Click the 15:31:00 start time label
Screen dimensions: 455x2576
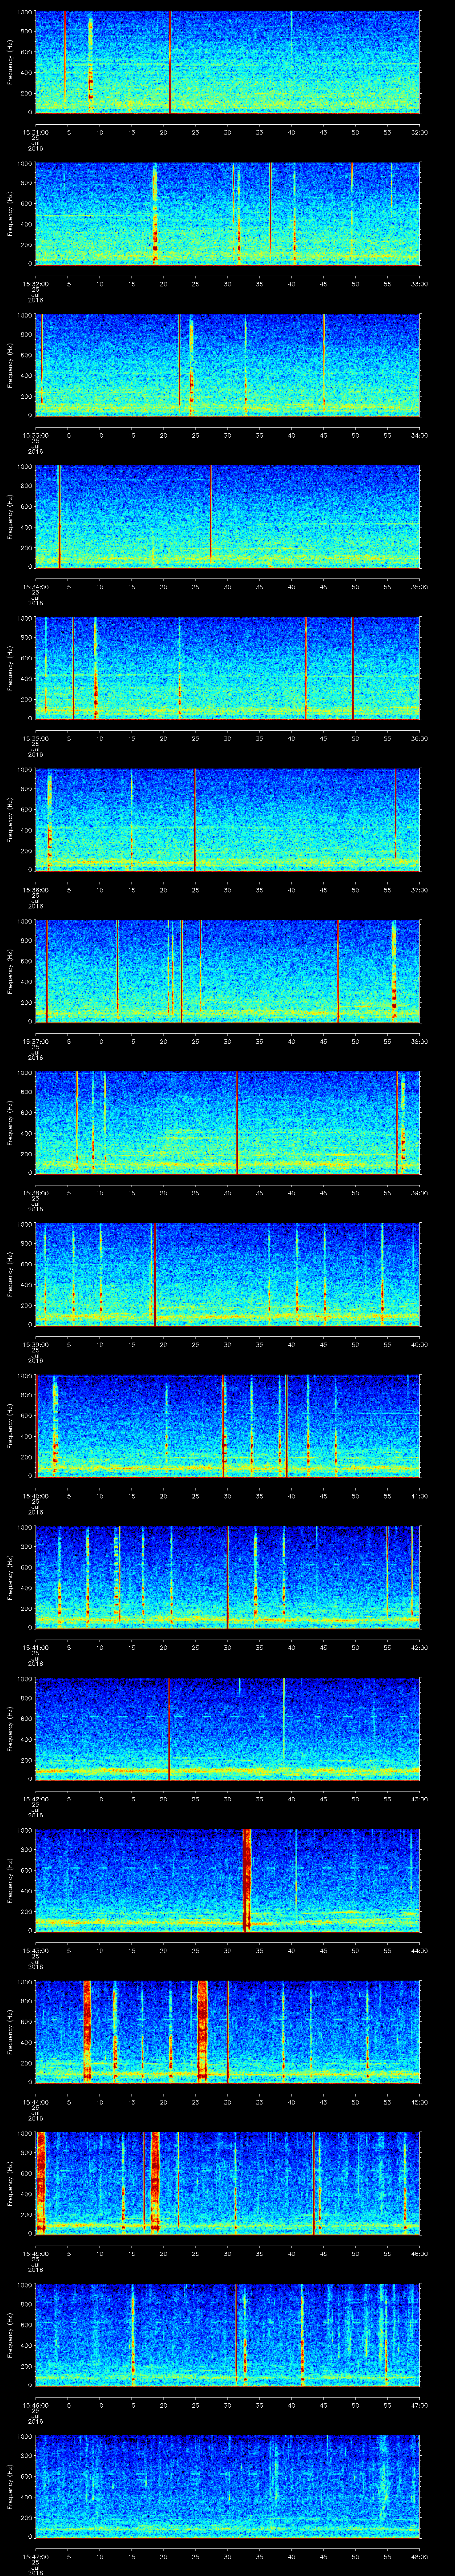[x=35, y=131]
